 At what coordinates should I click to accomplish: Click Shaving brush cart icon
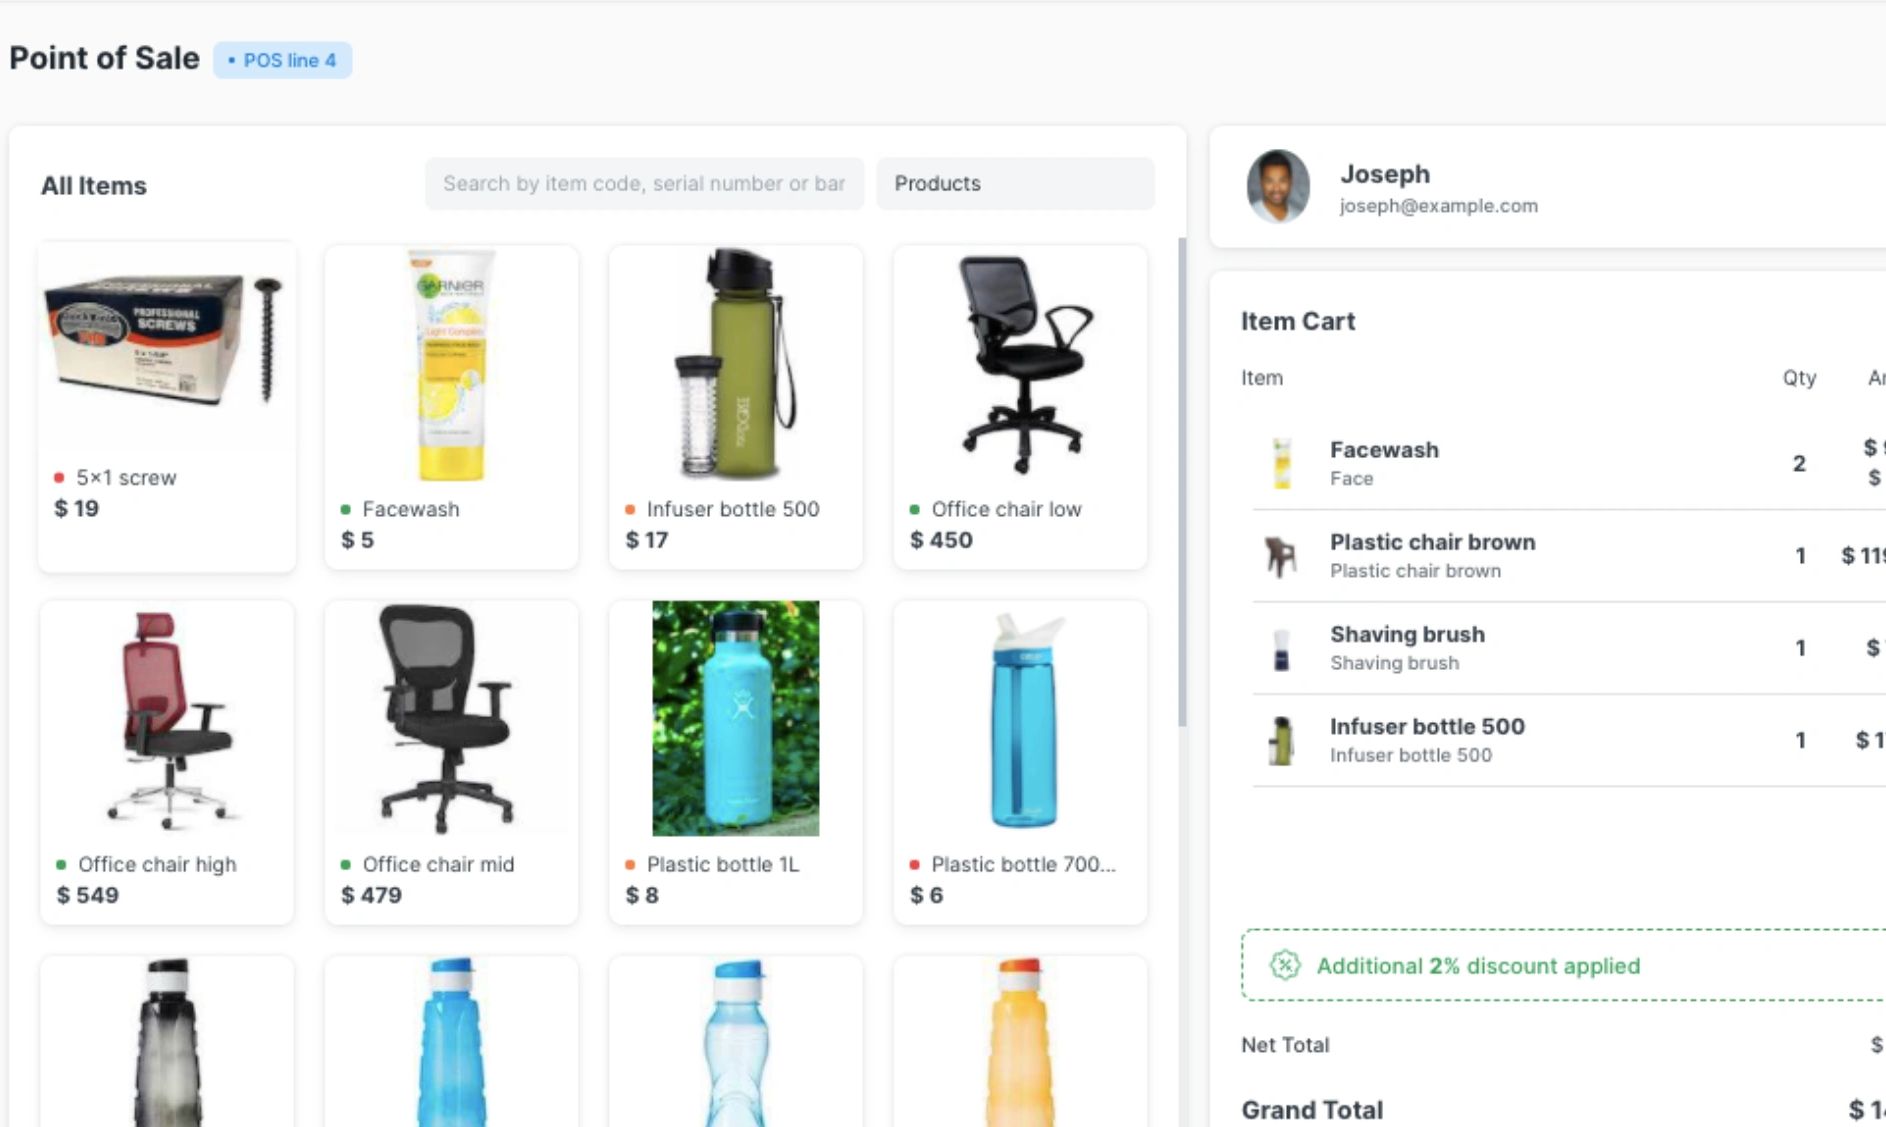click(1281, 649)
